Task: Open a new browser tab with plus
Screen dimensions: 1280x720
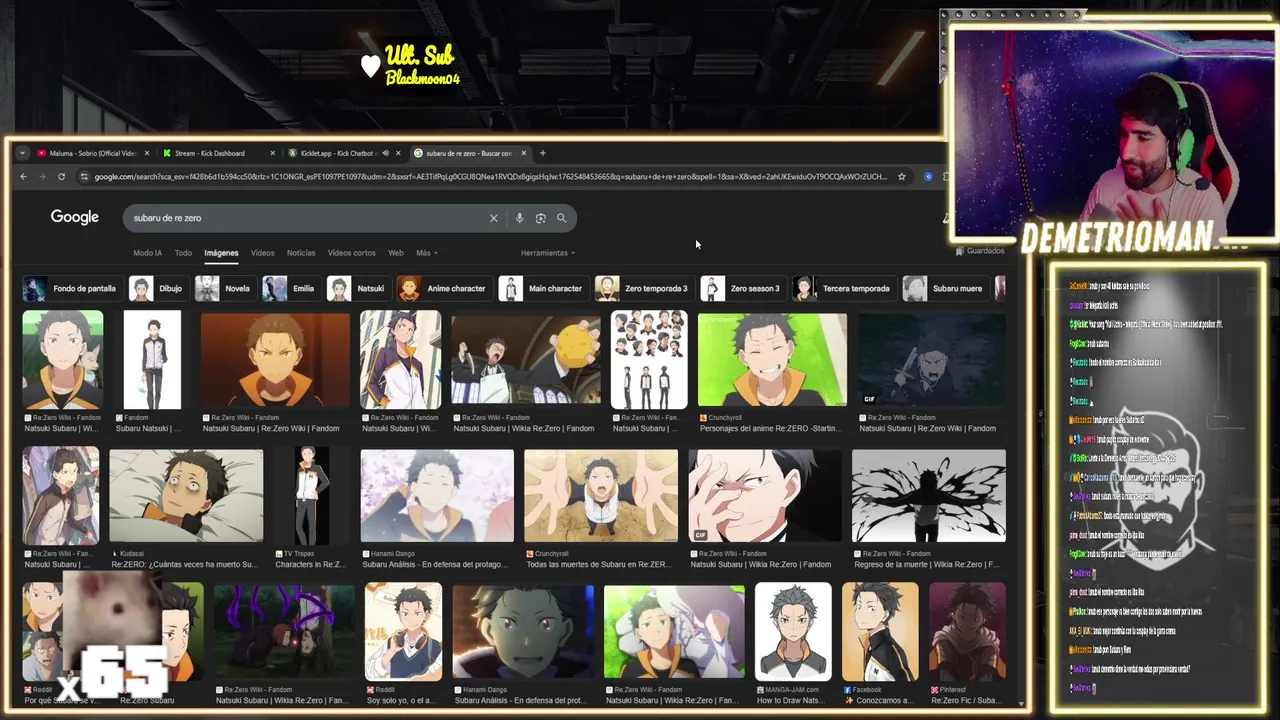Action: (542, 153)
